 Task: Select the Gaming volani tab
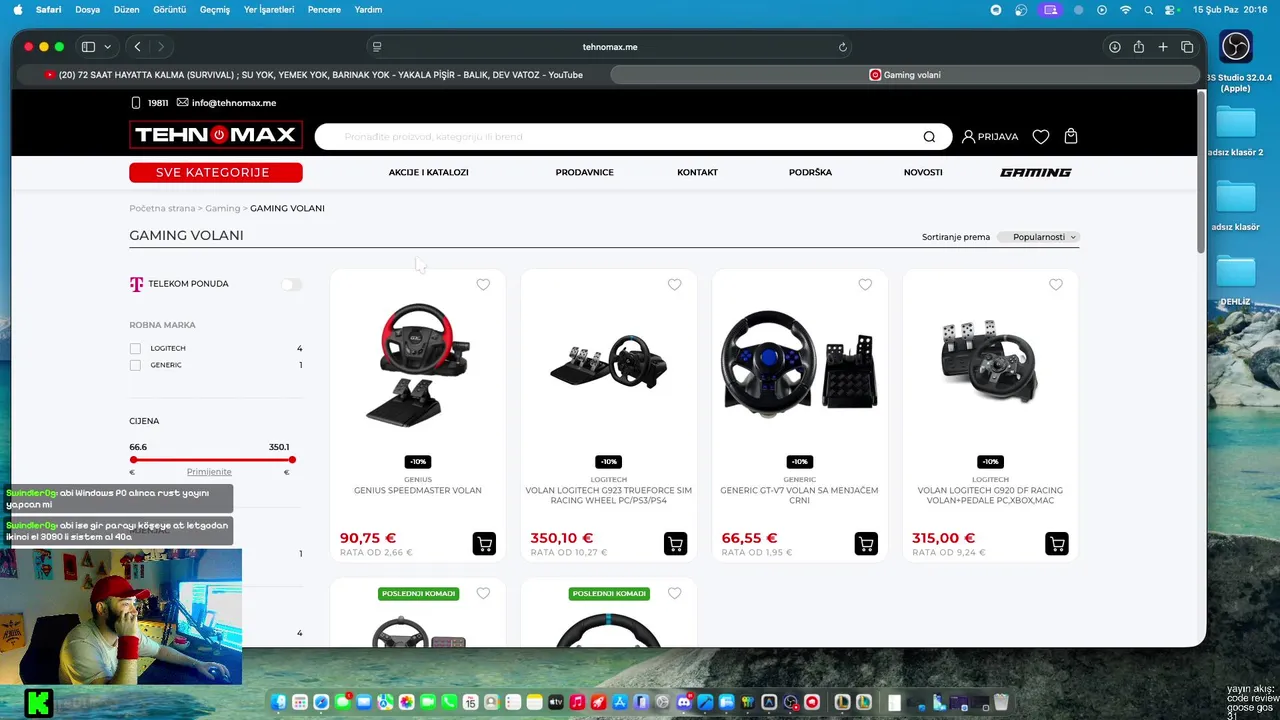tap(905, 75)
